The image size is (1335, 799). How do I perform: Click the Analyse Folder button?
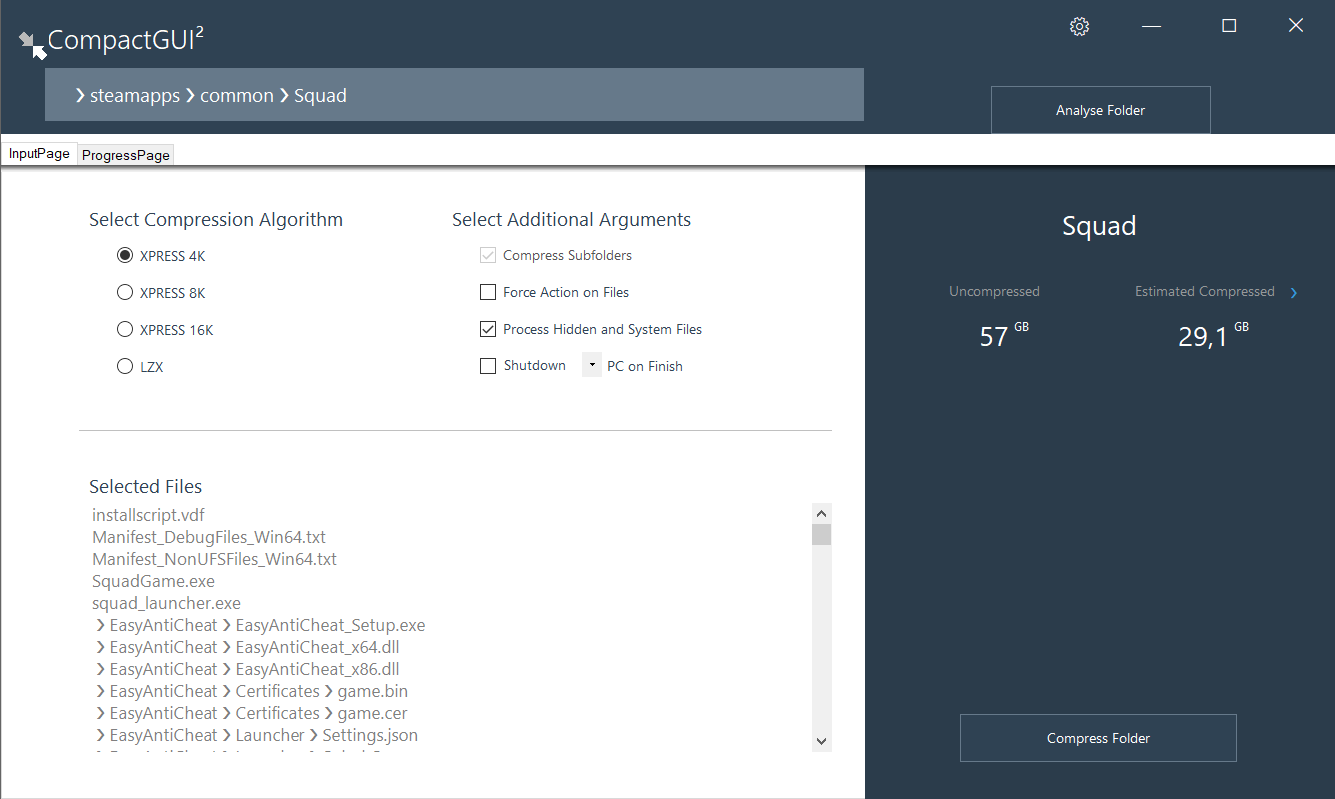click(x=1100, y=110)
